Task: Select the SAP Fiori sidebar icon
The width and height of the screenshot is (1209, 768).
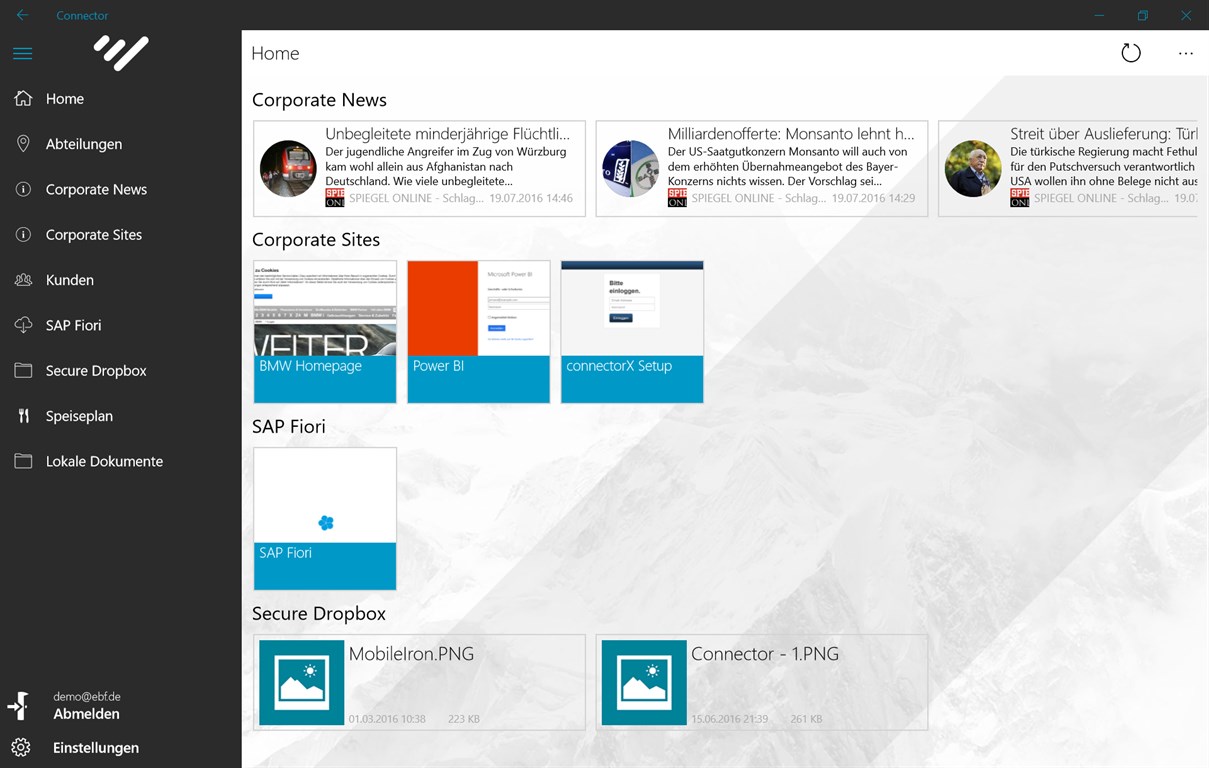Action: [x=22, y=325]
